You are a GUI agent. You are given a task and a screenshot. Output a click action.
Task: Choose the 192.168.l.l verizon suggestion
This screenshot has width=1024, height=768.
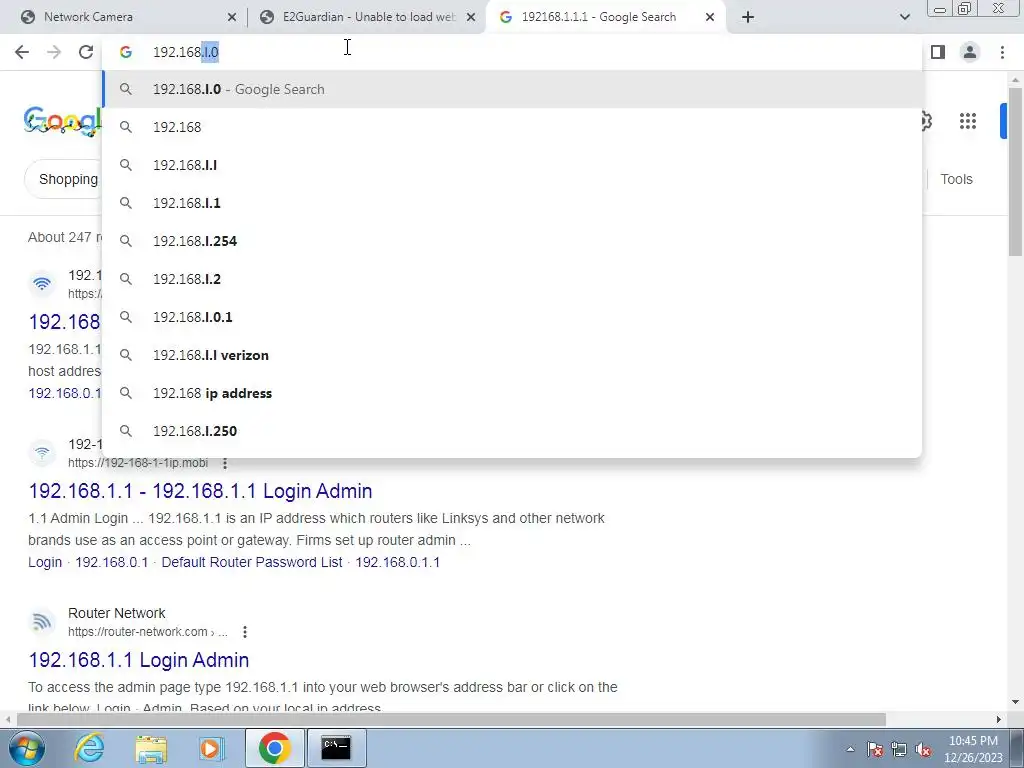[x=512, y=355]
